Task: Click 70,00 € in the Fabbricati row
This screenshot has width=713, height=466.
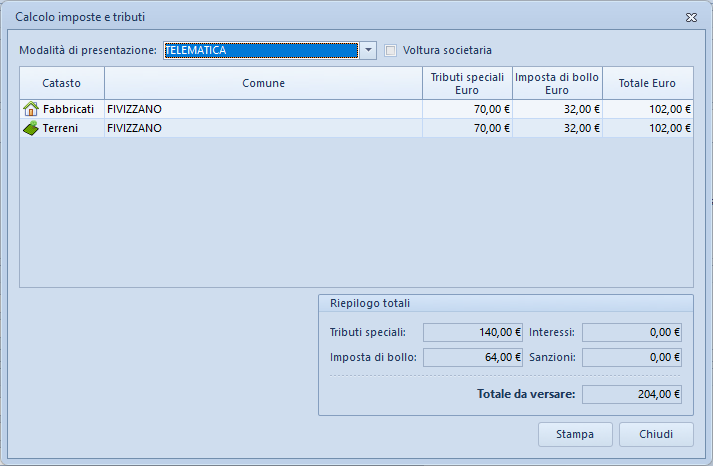Action: [x=492, y=109]
